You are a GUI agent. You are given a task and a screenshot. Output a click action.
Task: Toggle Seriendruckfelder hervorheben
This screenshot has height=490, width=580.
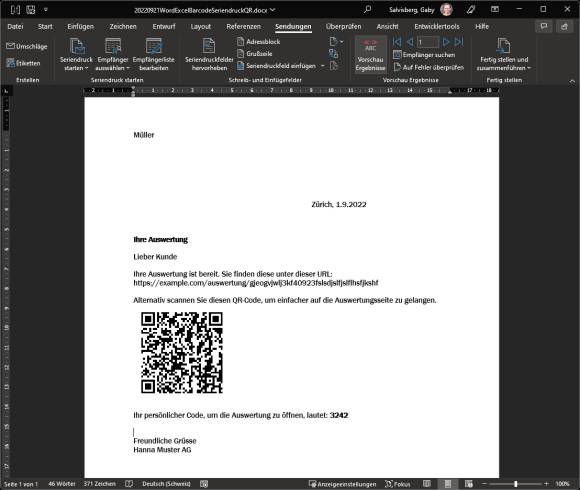point(209,54)
